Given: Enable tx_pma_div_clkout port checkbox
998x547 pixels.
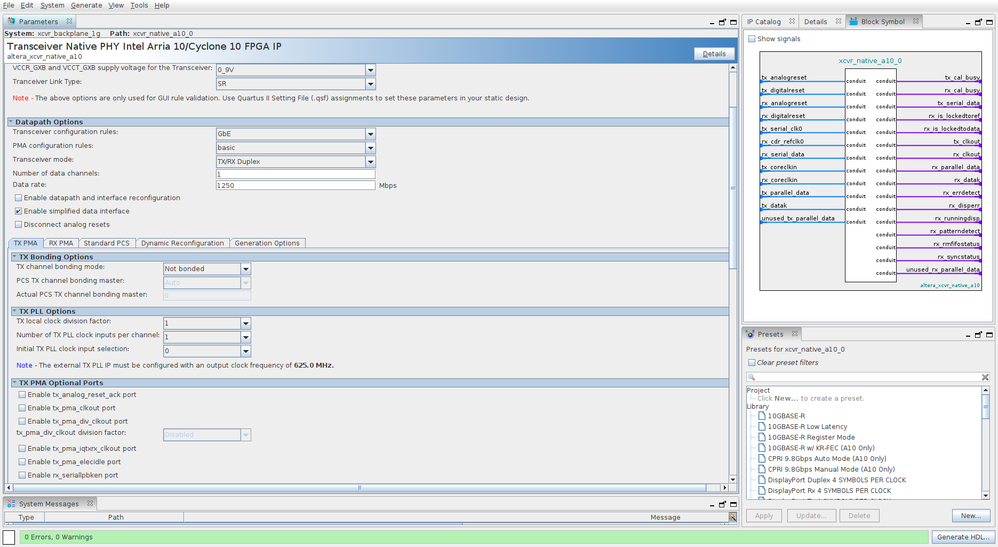Looking at the screenshot, I should tap(22, 421).
